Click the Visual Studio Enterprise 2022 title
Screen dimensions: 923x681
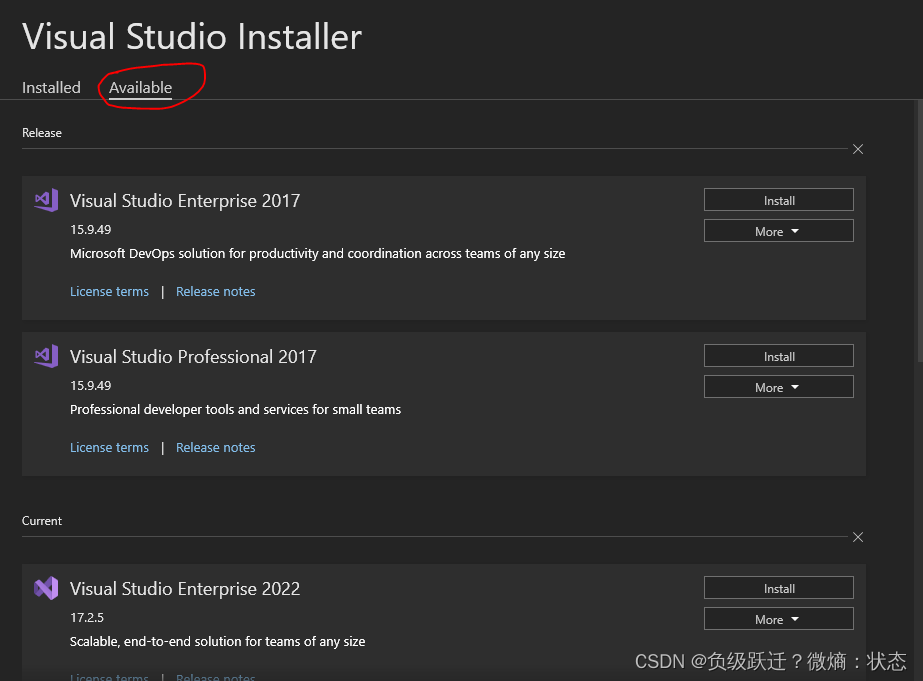[185, 589]
